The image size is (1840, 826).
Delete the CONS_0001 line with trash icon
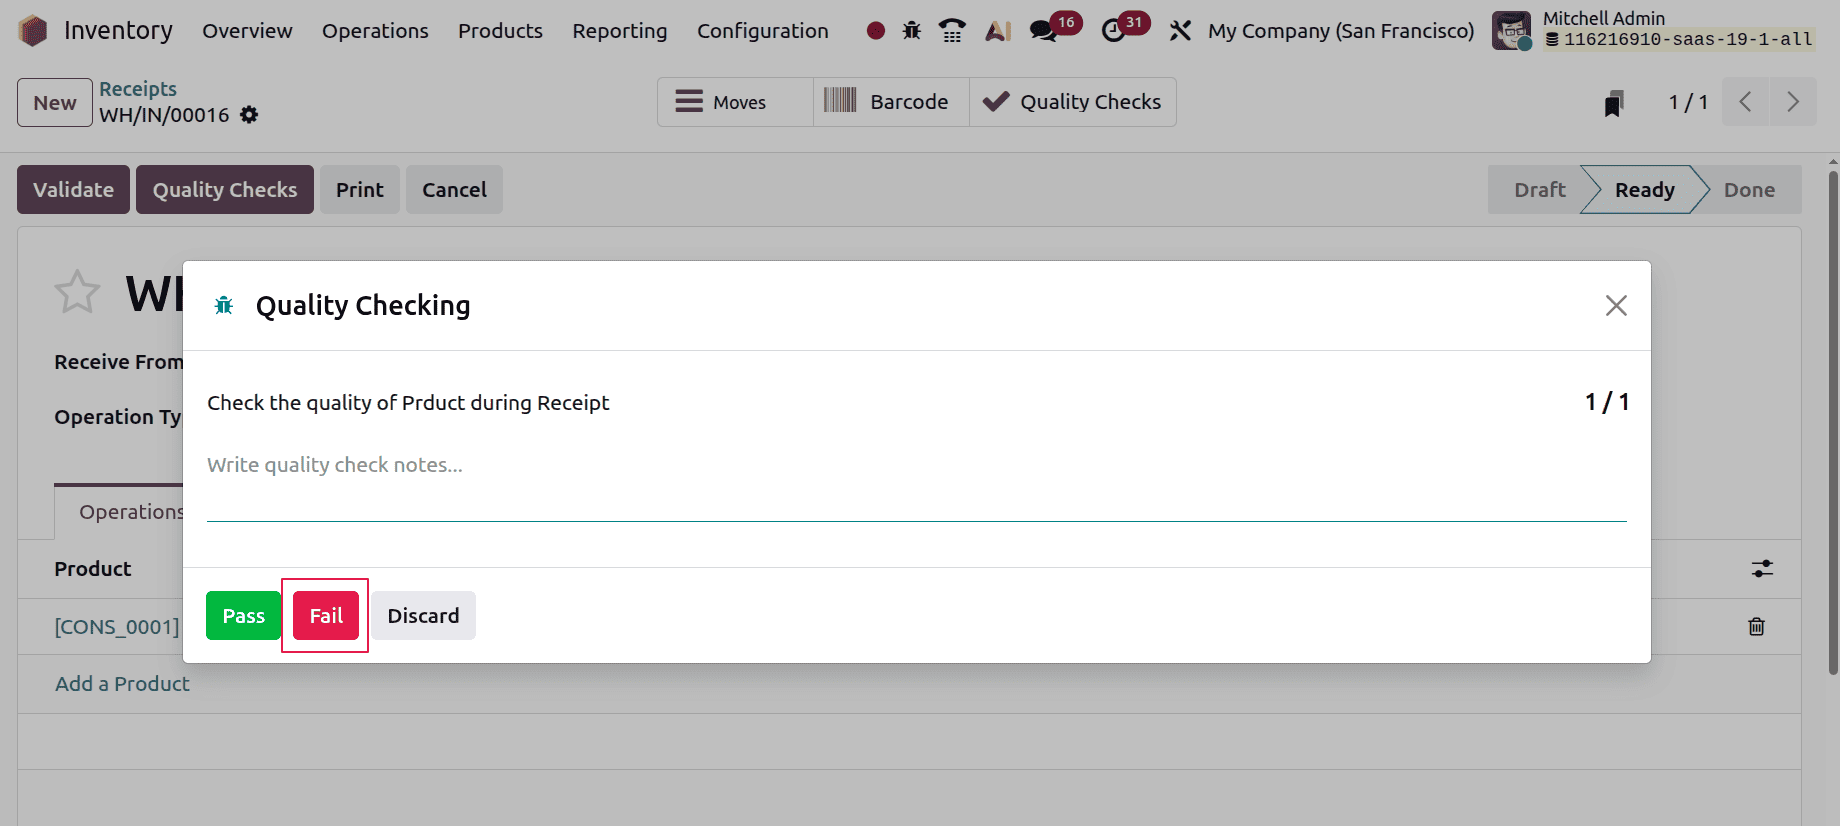coord(1756,627)
